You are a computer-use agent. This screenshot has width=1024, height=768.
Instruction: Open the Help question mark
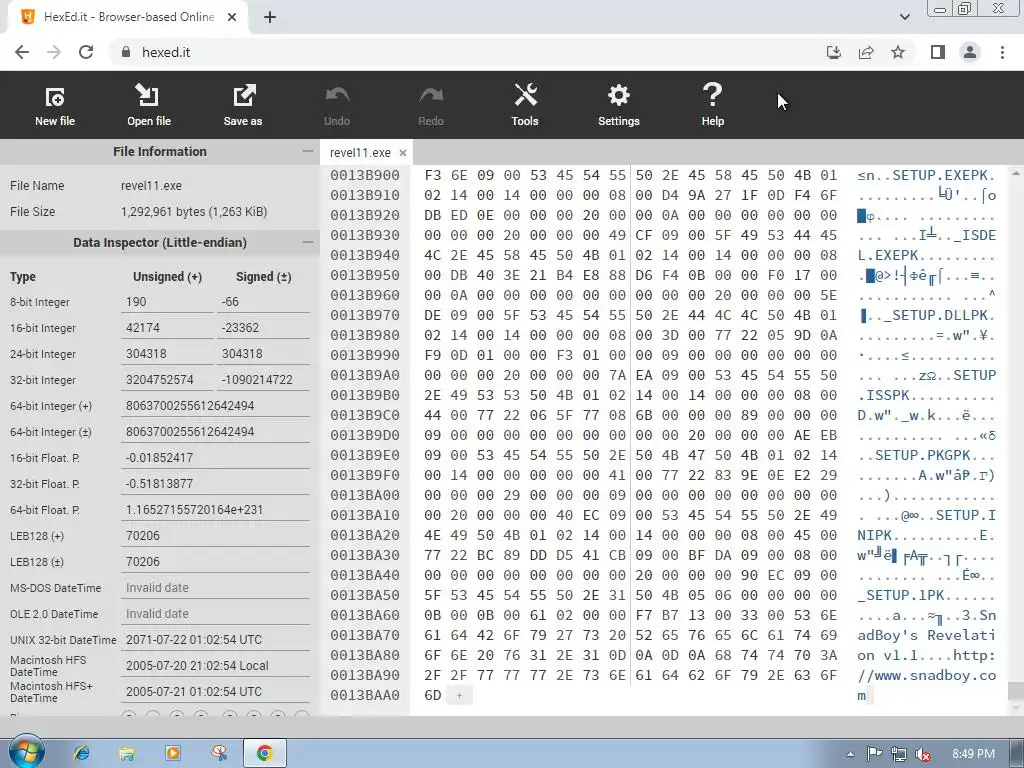click(x=712, y=104)
